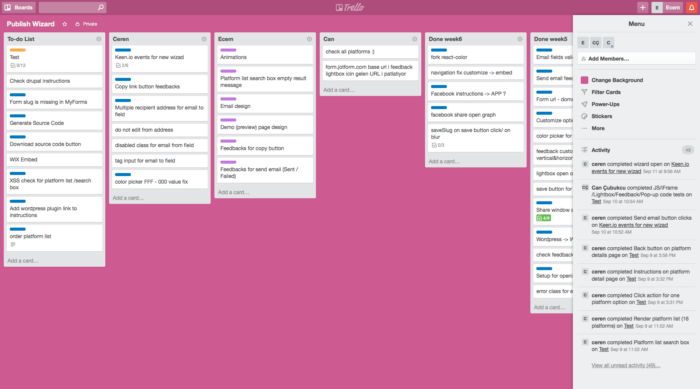This screenshot has height=389, width=700.
Task: Open Generate Source Code card
Action: click(54, 120)
